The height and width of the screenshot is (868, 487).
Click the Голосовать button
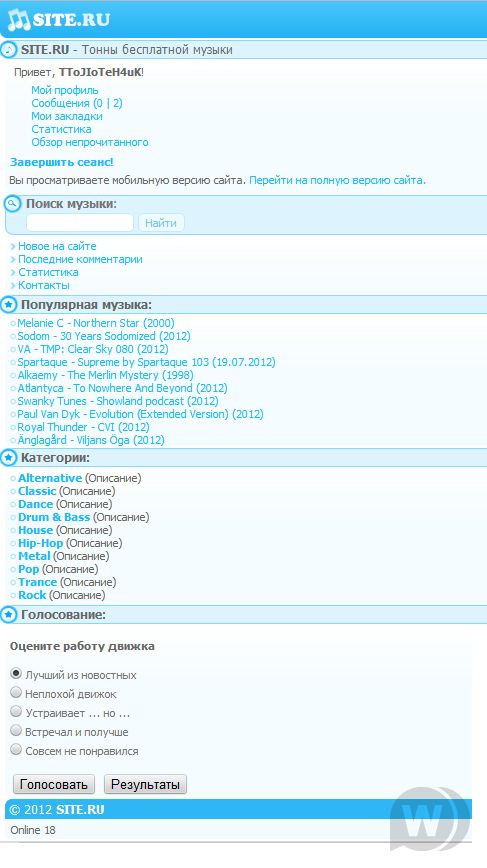click(x=54, y=784)
